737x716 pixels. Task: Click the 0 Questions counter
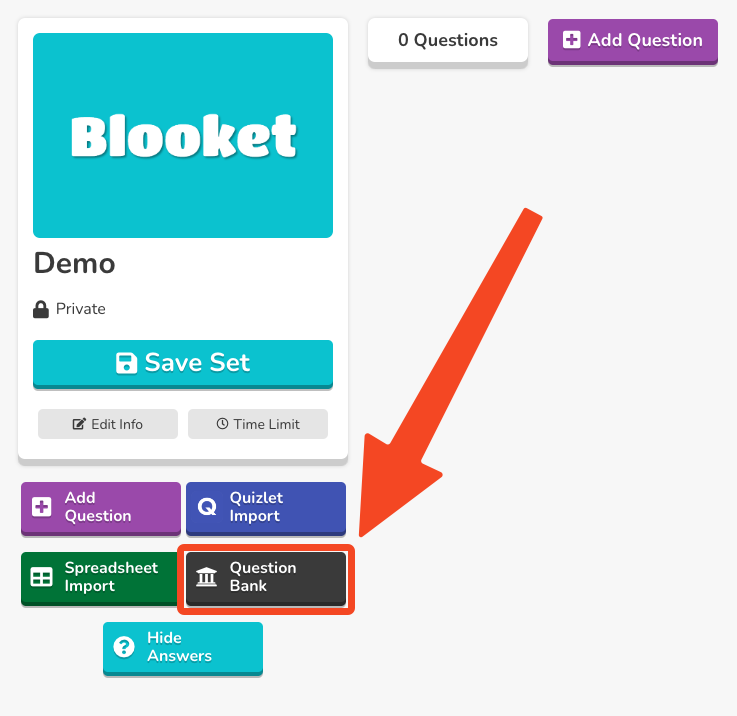tap(447, 41)
